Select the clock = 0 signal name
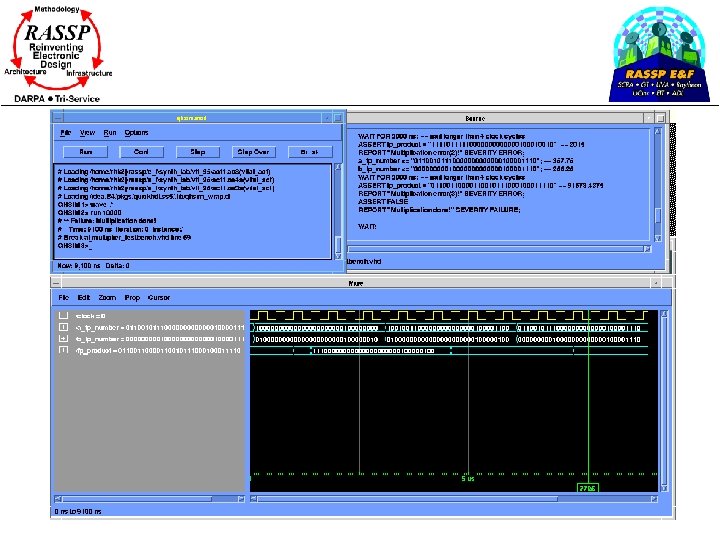 click(90, 316)
